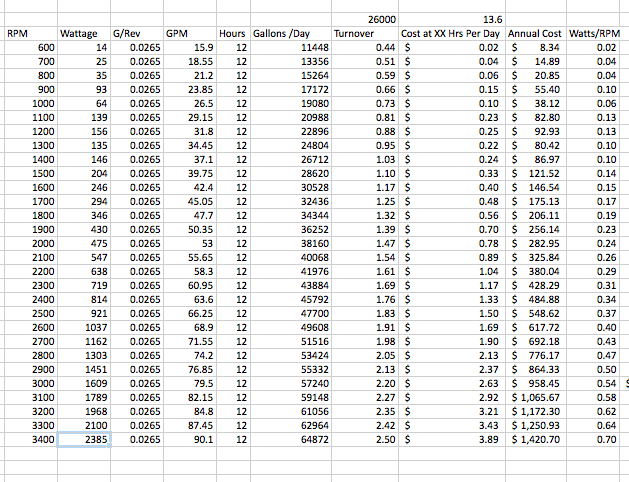Select gallons per day cell 11448
The height and width of the screenshot is (482, 629).
[x=291, y=48]
